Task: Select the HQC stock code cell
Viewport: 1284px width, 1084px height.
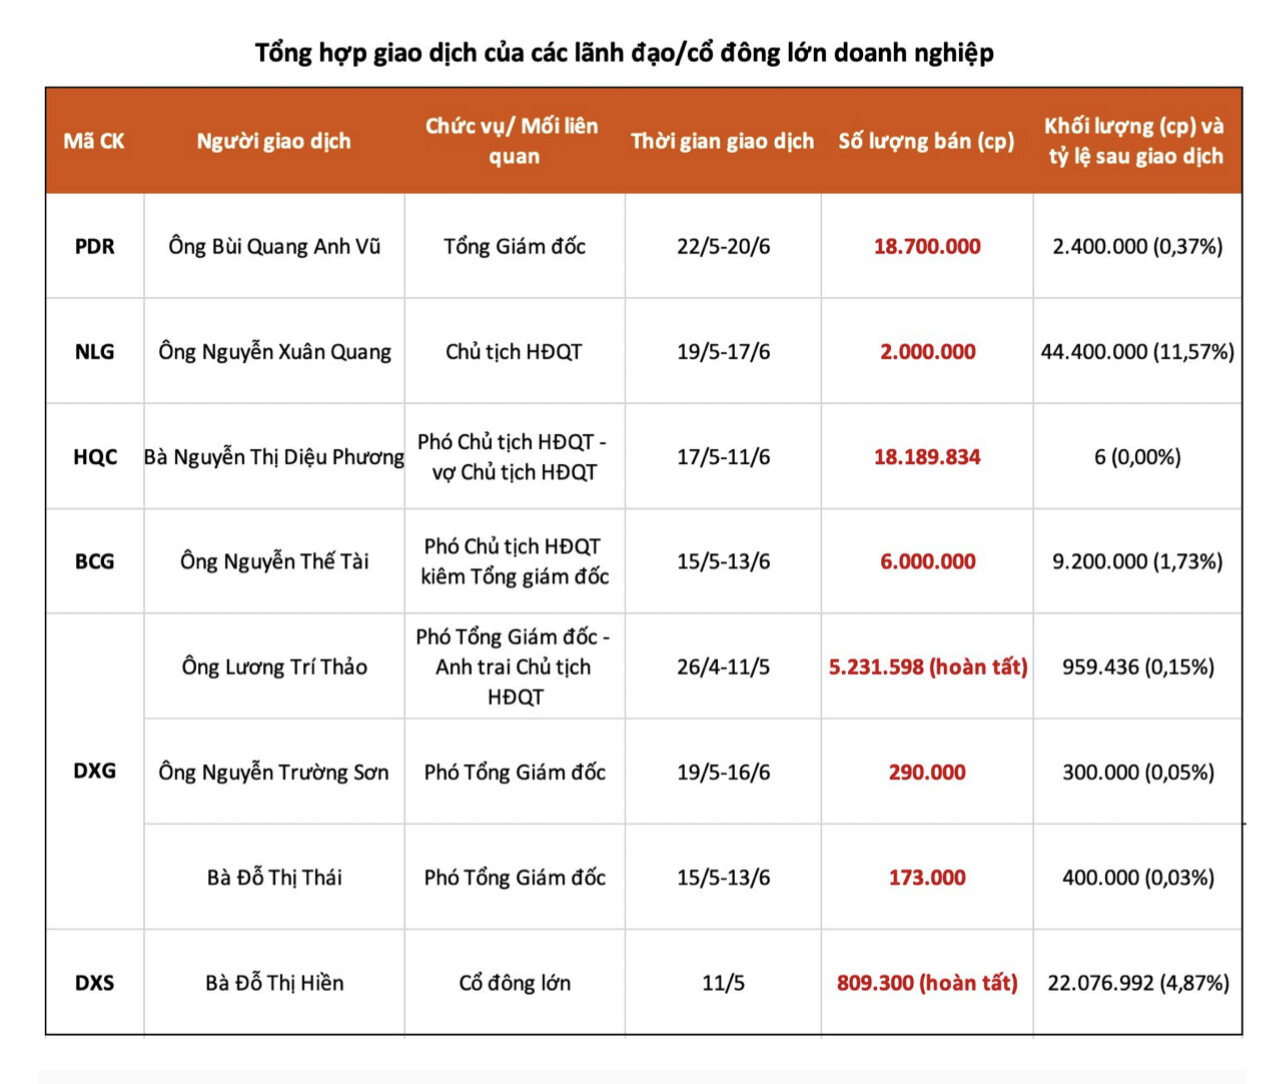Action: point(95,457)
